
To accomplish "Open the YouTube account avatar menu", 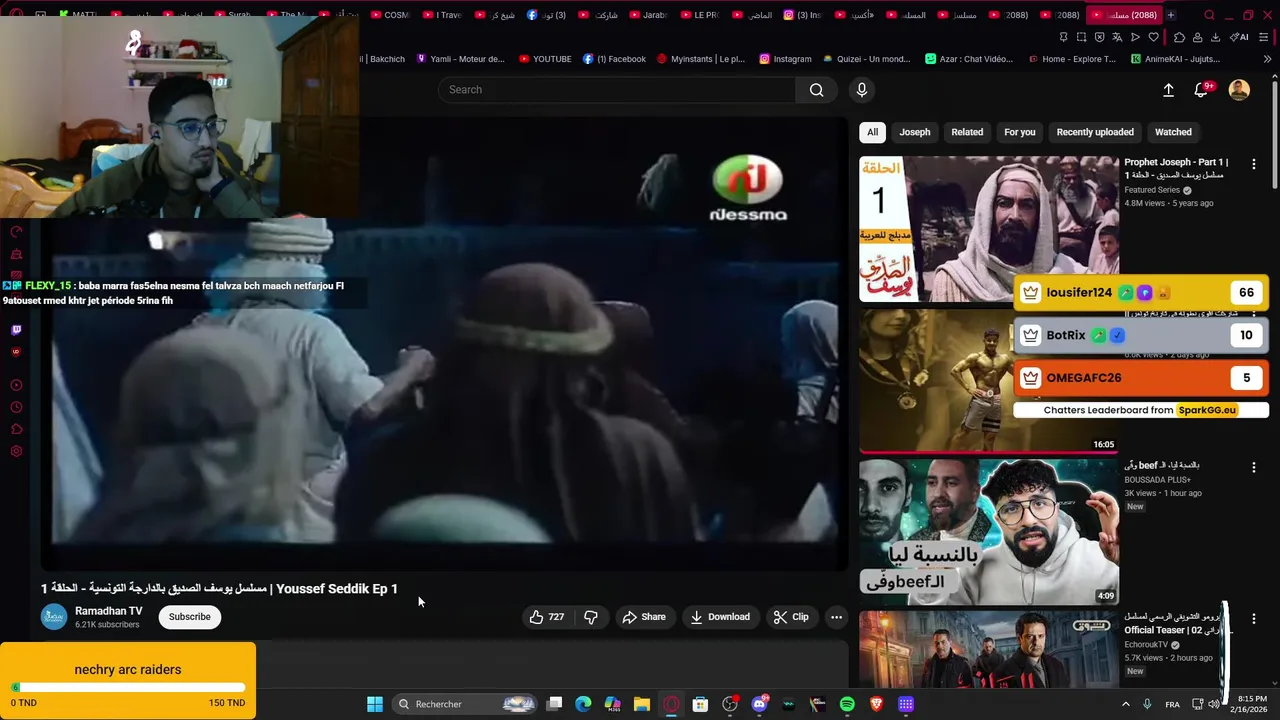I will 1239,90.
